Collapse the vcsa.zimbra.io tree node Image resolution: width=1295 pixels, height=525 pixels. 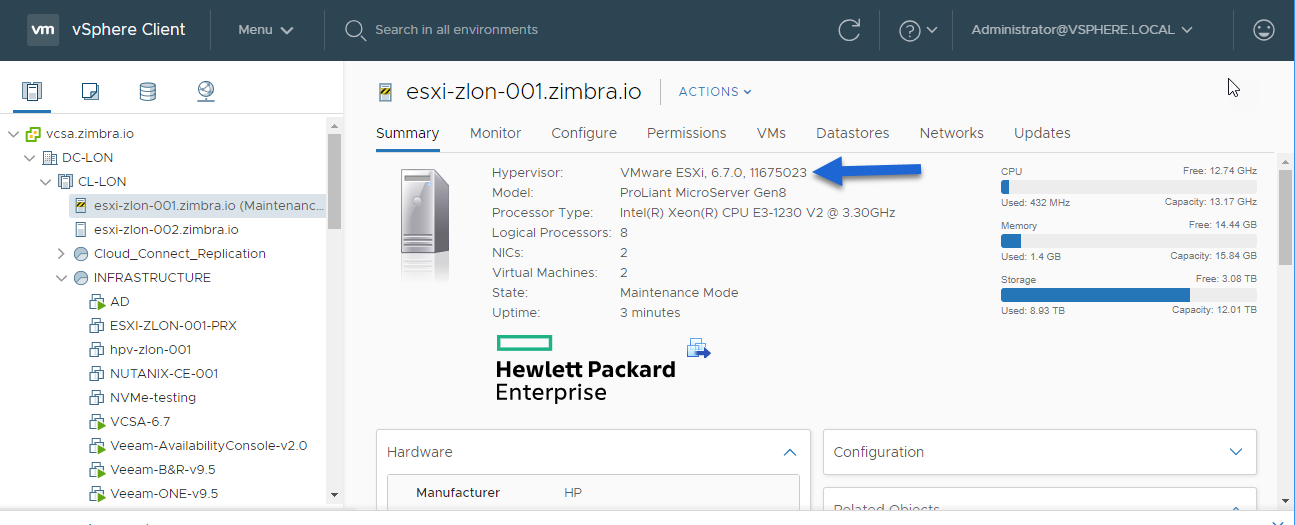click(14, 134)
